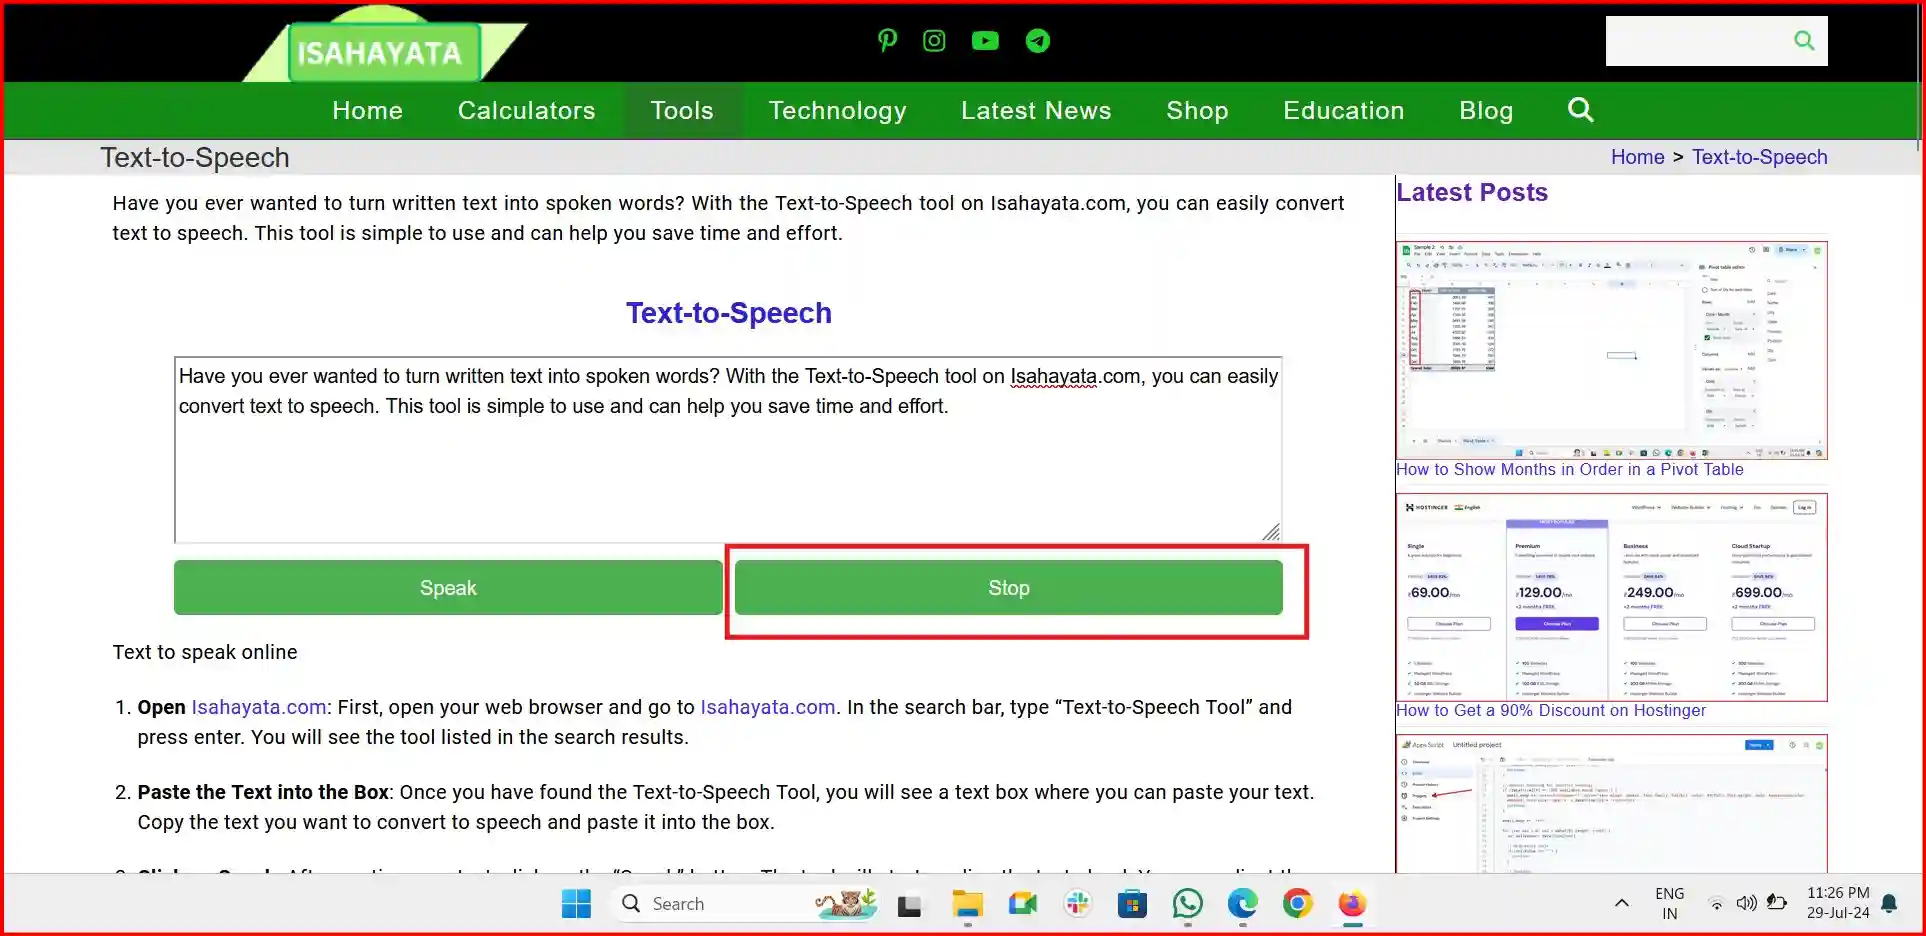Open the Telegram icon in the header
1926x936 pixels.
point(1037,41)
